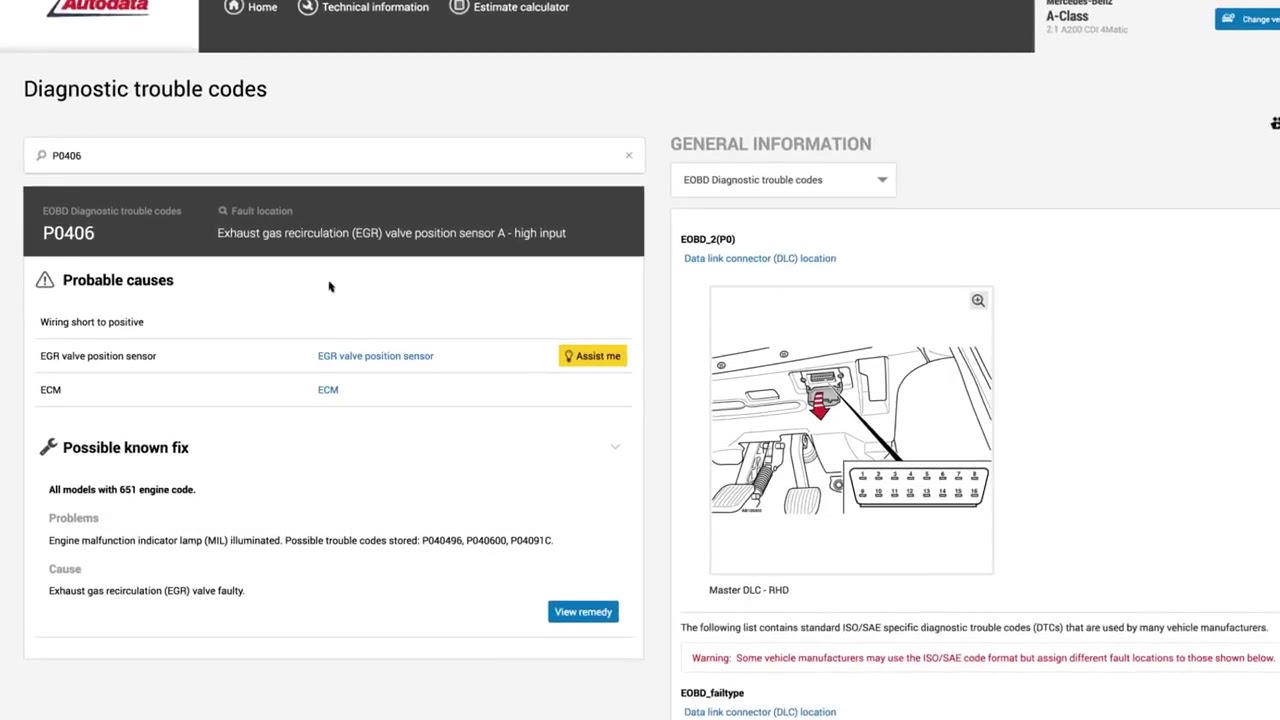This screenshot has height=720, width=1280.
Task: Open Data link connector location link under EOBD_2(P0)
Action: pos(760,258)
